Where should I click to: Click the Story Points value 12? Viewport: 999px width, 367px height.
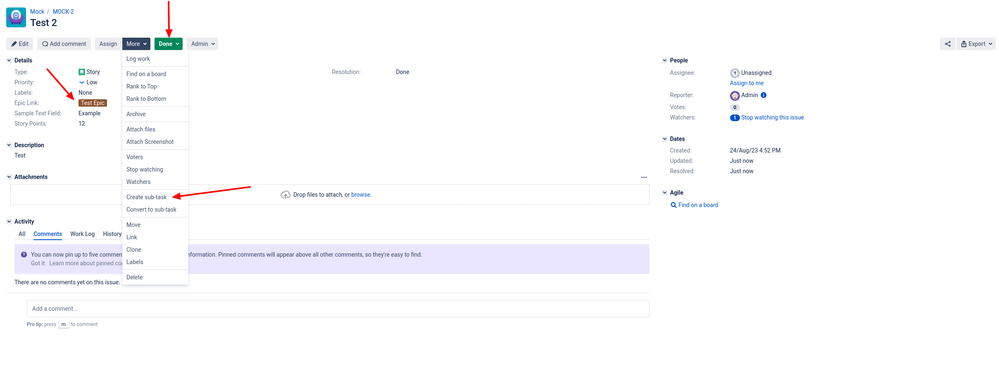(x=82, y=124)
